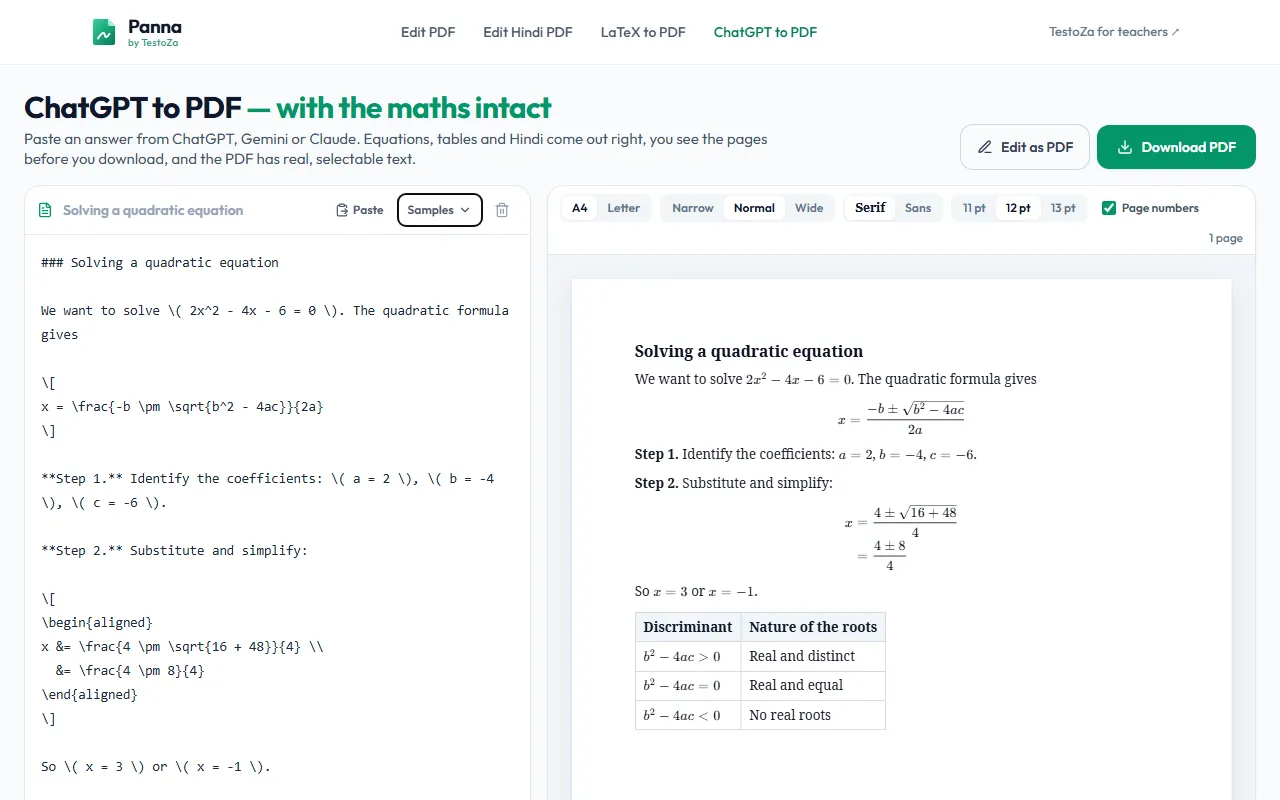
Task: Click the "Solving a quadratic equation" preview heading
Action: 749,351
